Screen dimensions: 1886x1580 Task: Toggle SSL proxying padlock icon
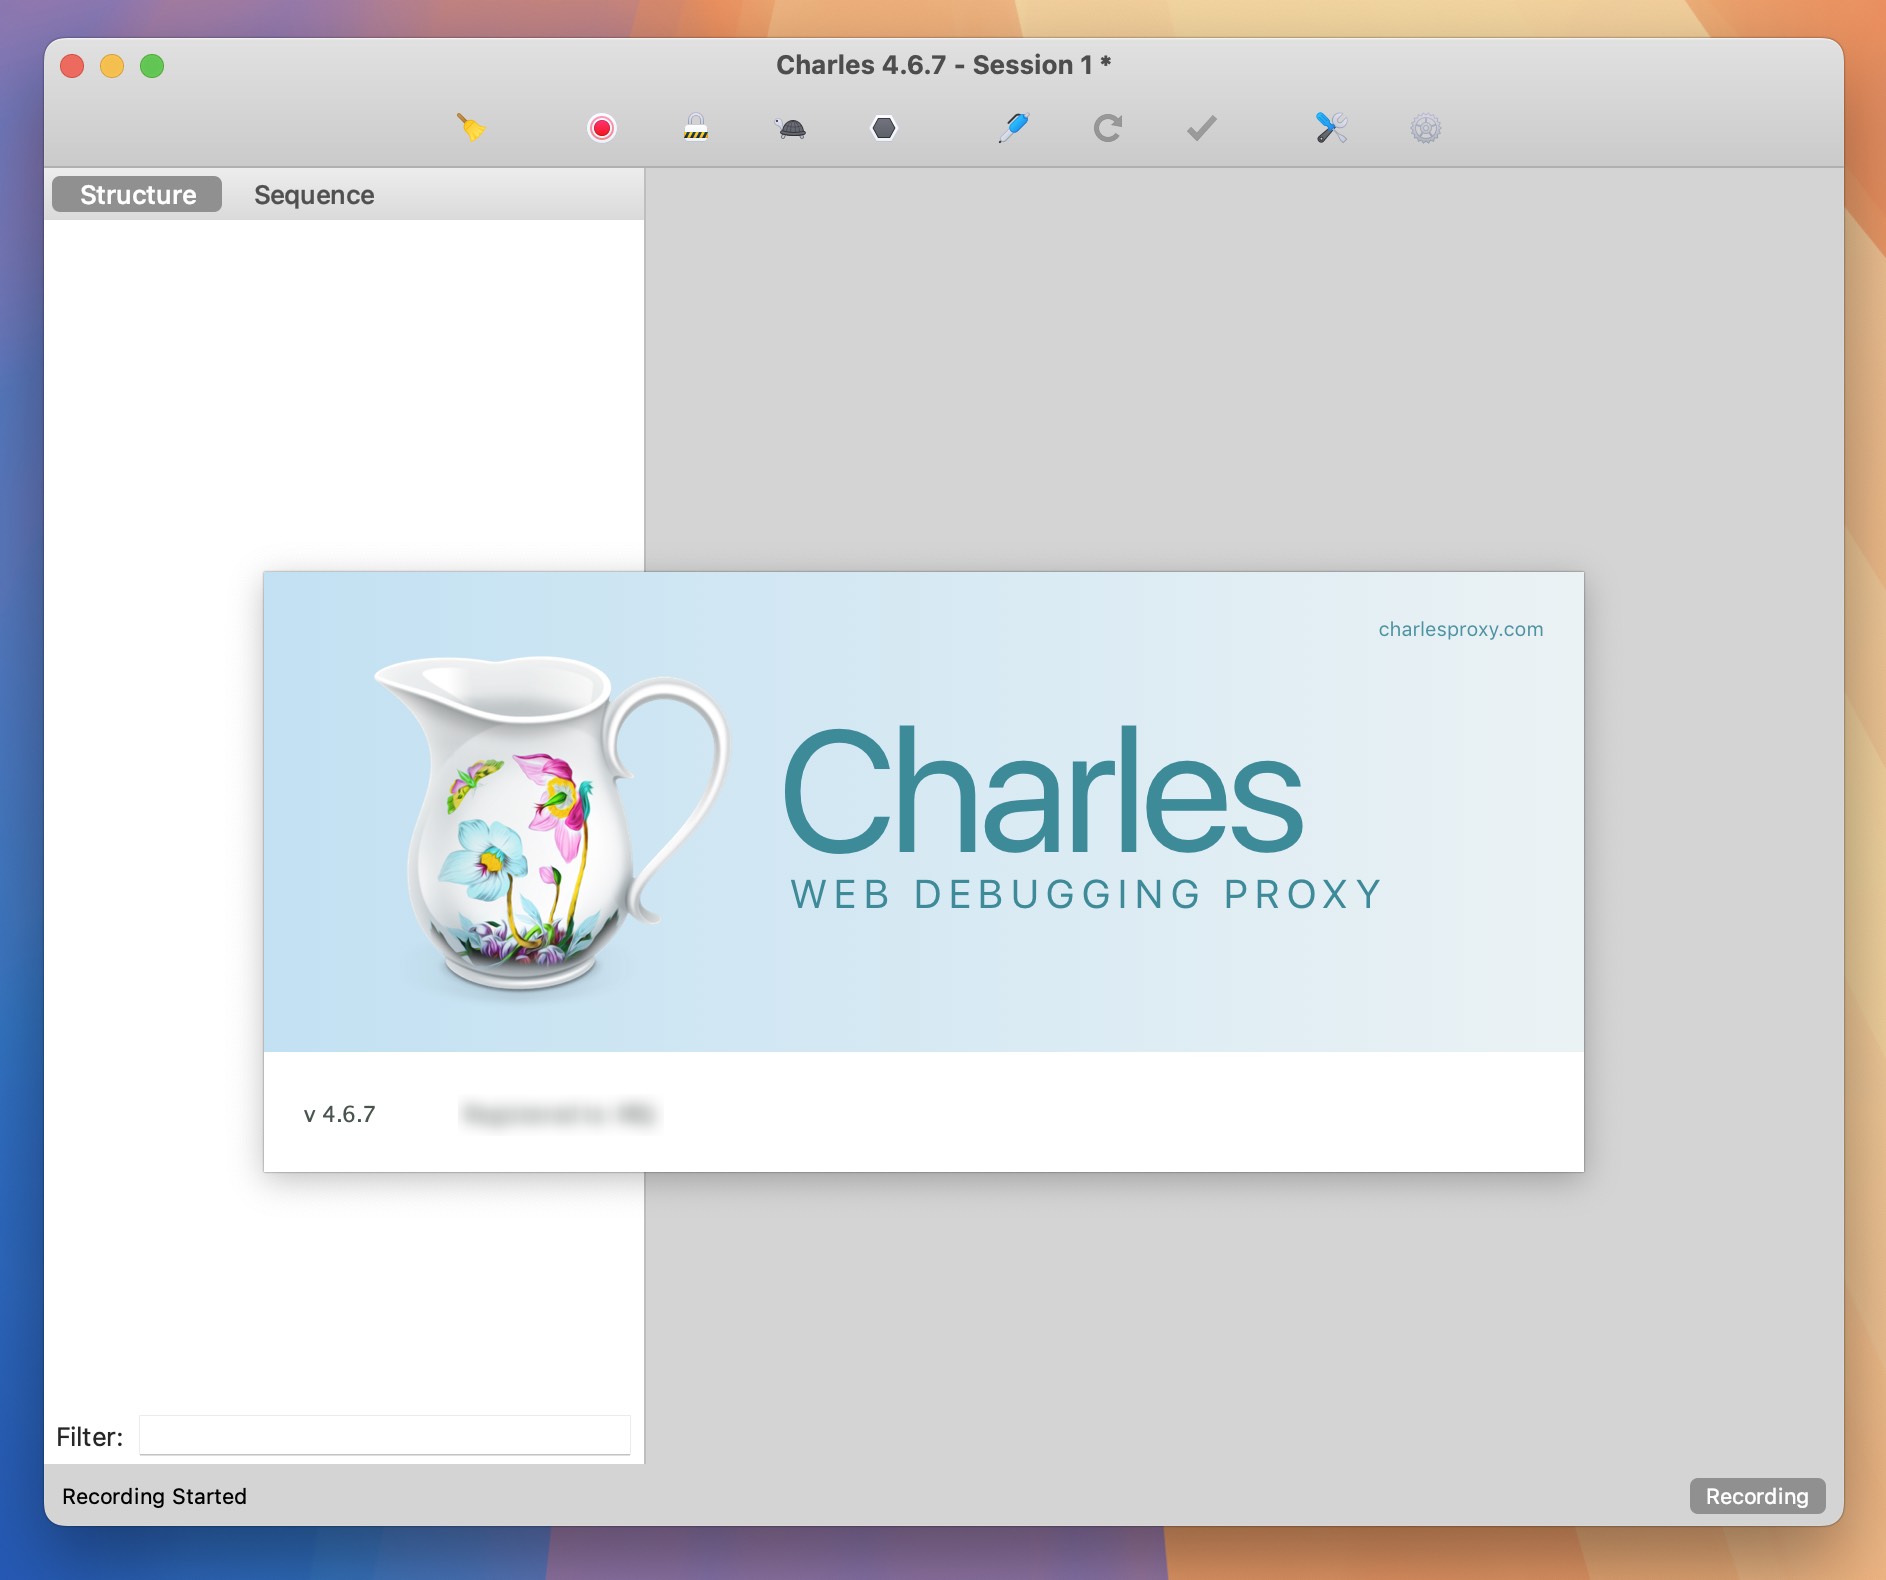pyautogui.click(x=696, y=128)
